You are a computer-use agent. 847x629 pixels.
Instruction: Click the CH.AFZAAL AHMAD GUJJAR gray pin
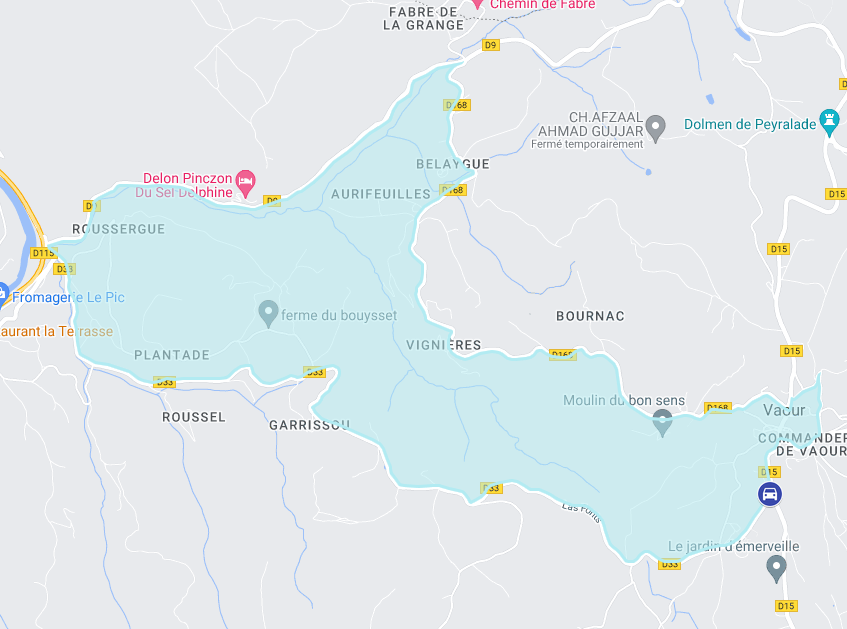click(x=656, y=128)
